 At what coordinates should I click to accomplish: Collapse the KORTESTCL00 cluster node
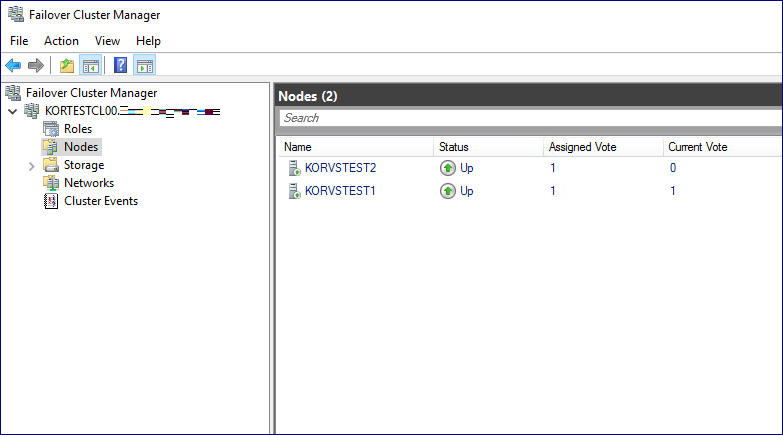(13, 111)
